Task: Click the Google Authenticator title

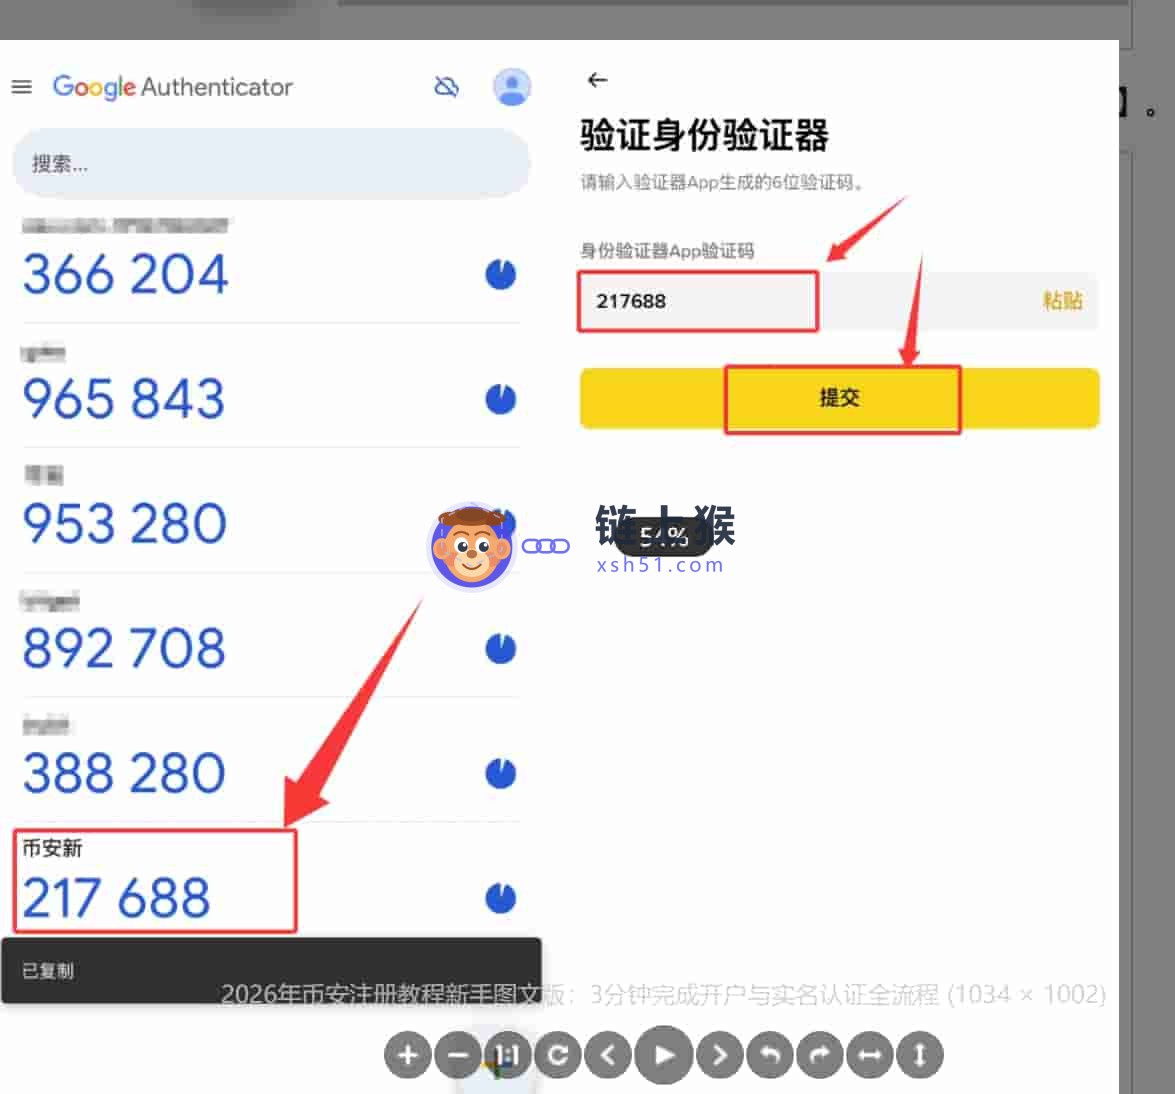Action: (x=173, y=87)
